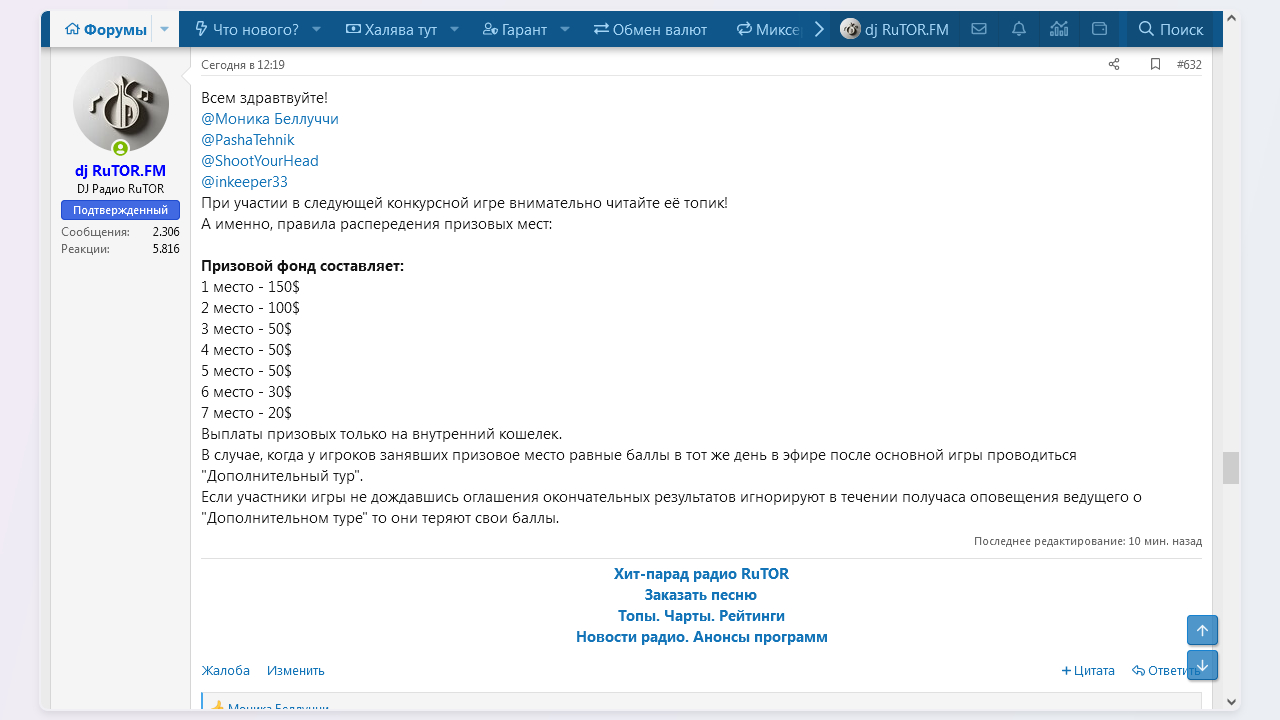Open the Обмен валют tab
The width and height of the screenshot is (1280, 720).
pos(650,29)
